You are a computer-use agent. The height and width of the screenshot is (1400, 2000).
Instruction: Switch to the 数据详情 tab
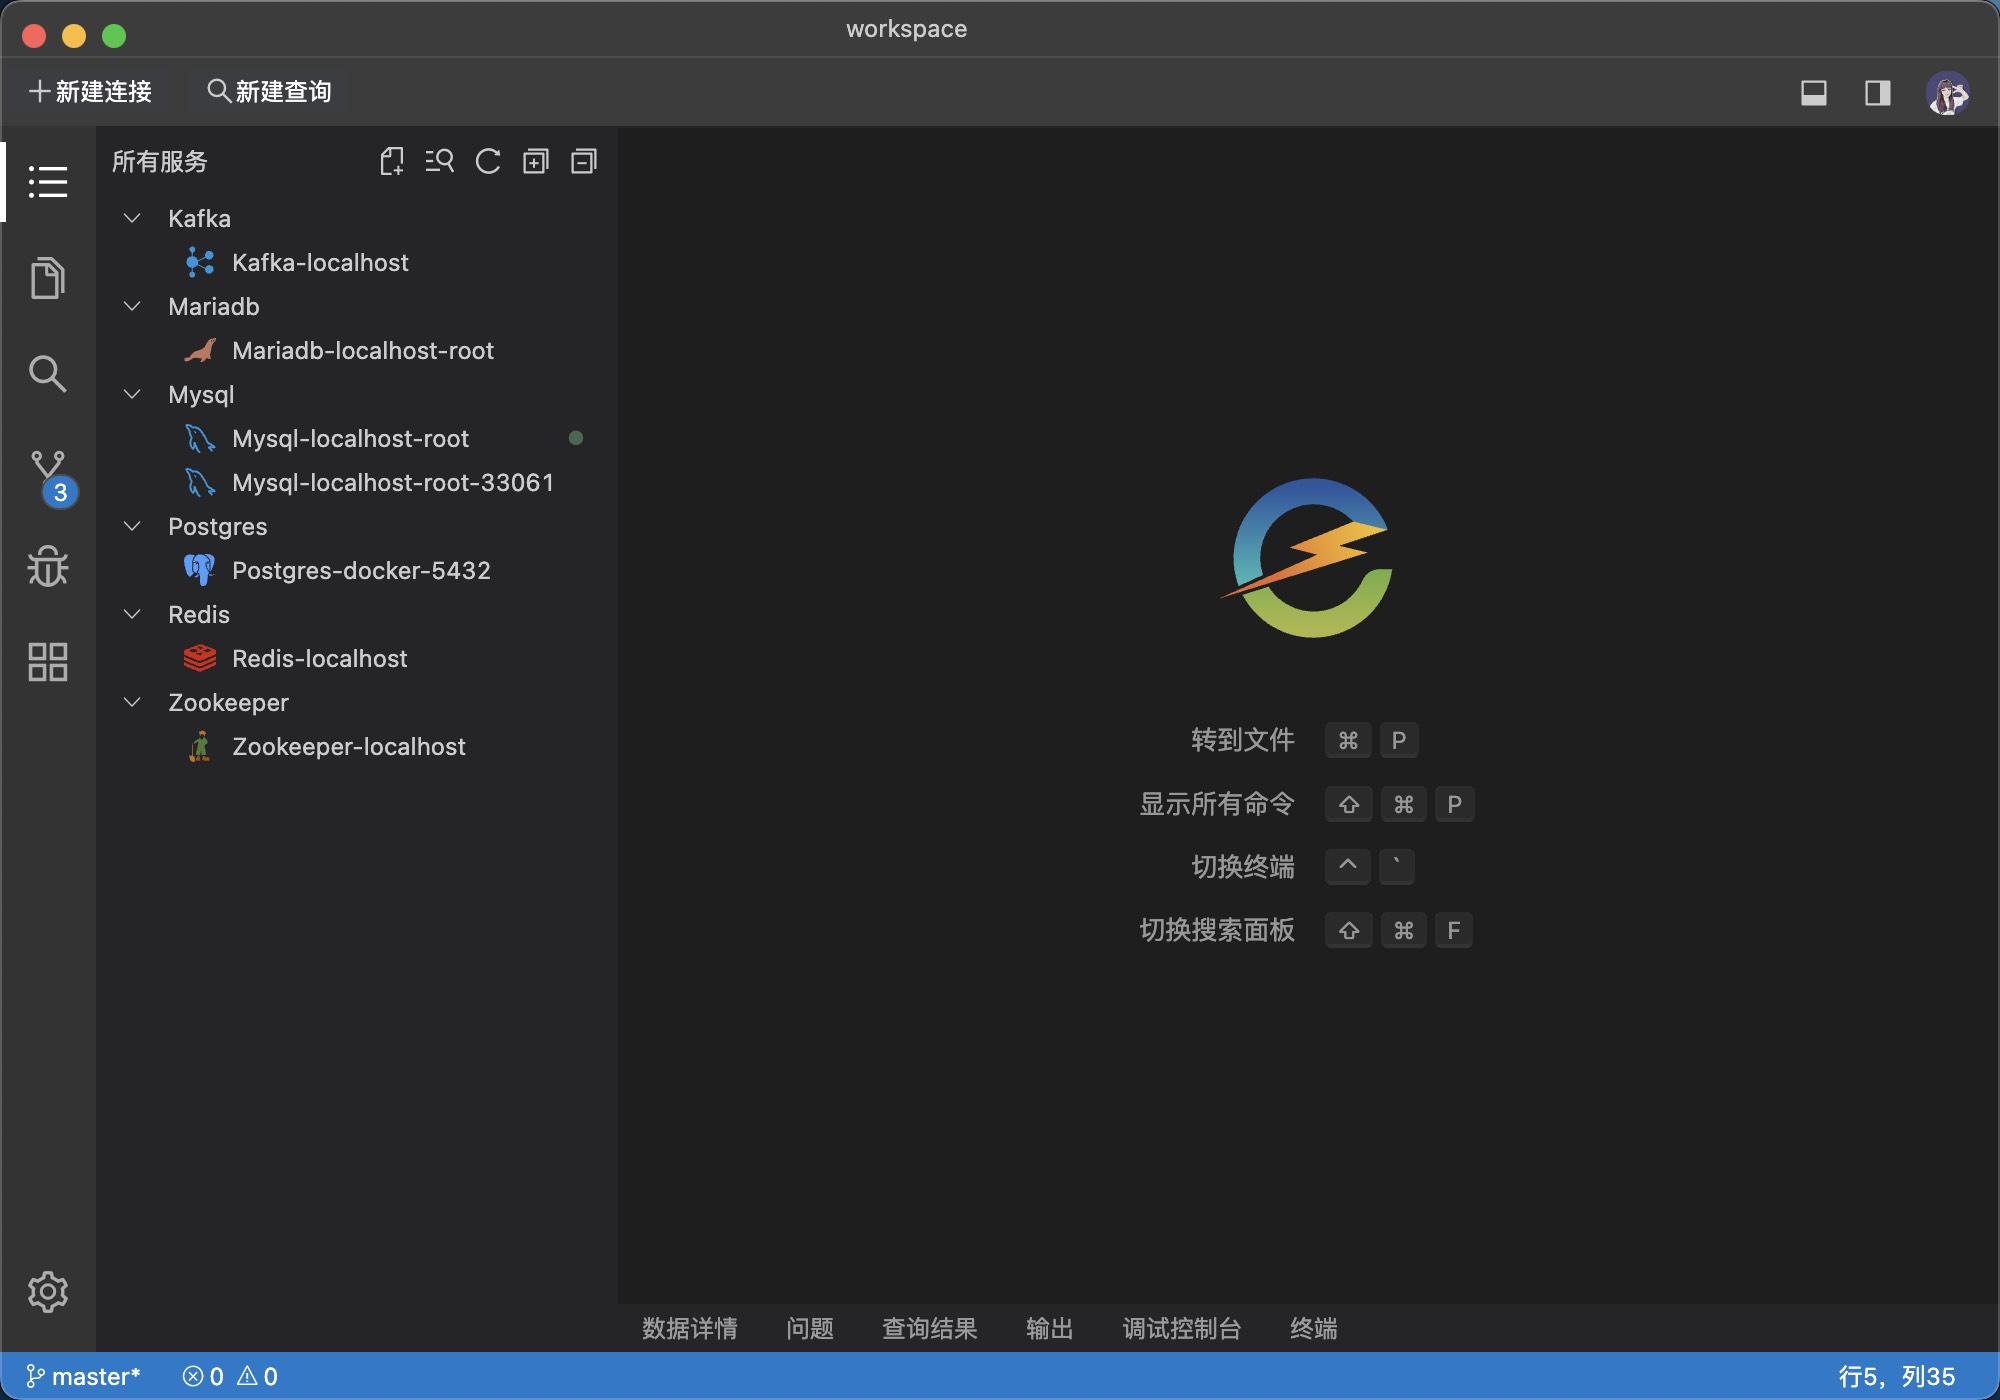point(690,1328)
